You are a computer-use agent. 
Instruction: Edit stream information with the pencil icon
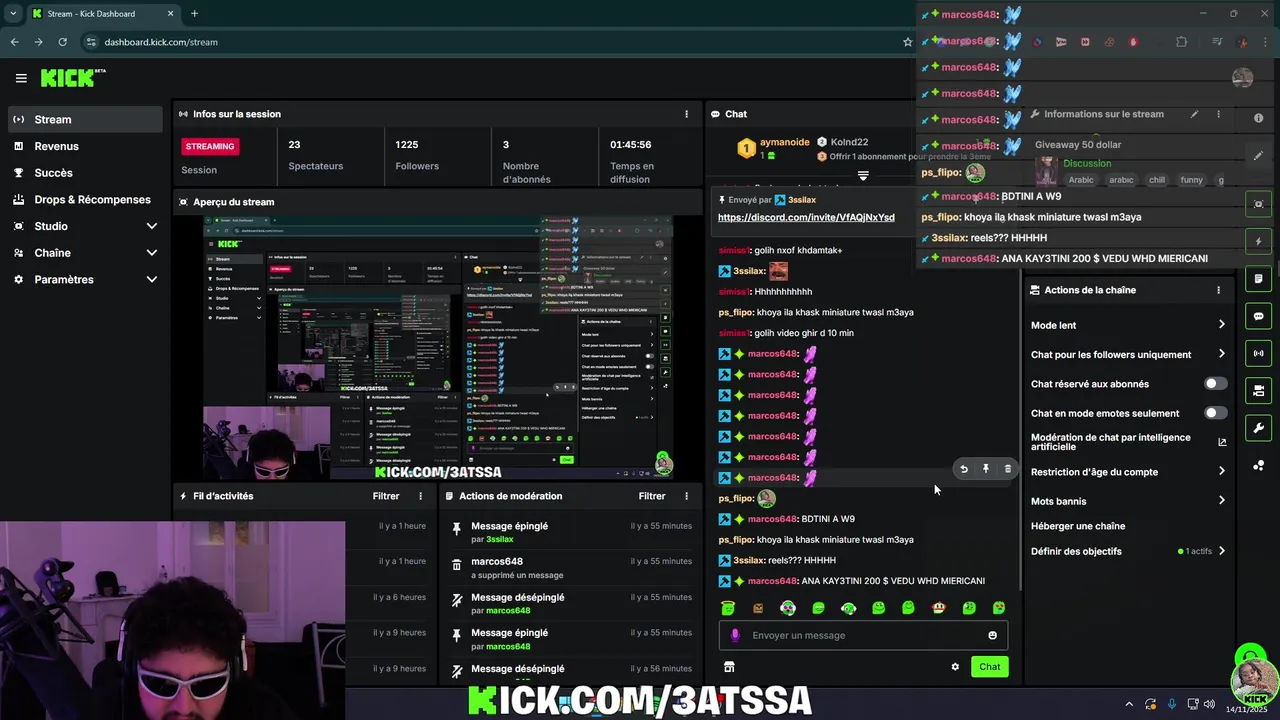(1194, 114)
